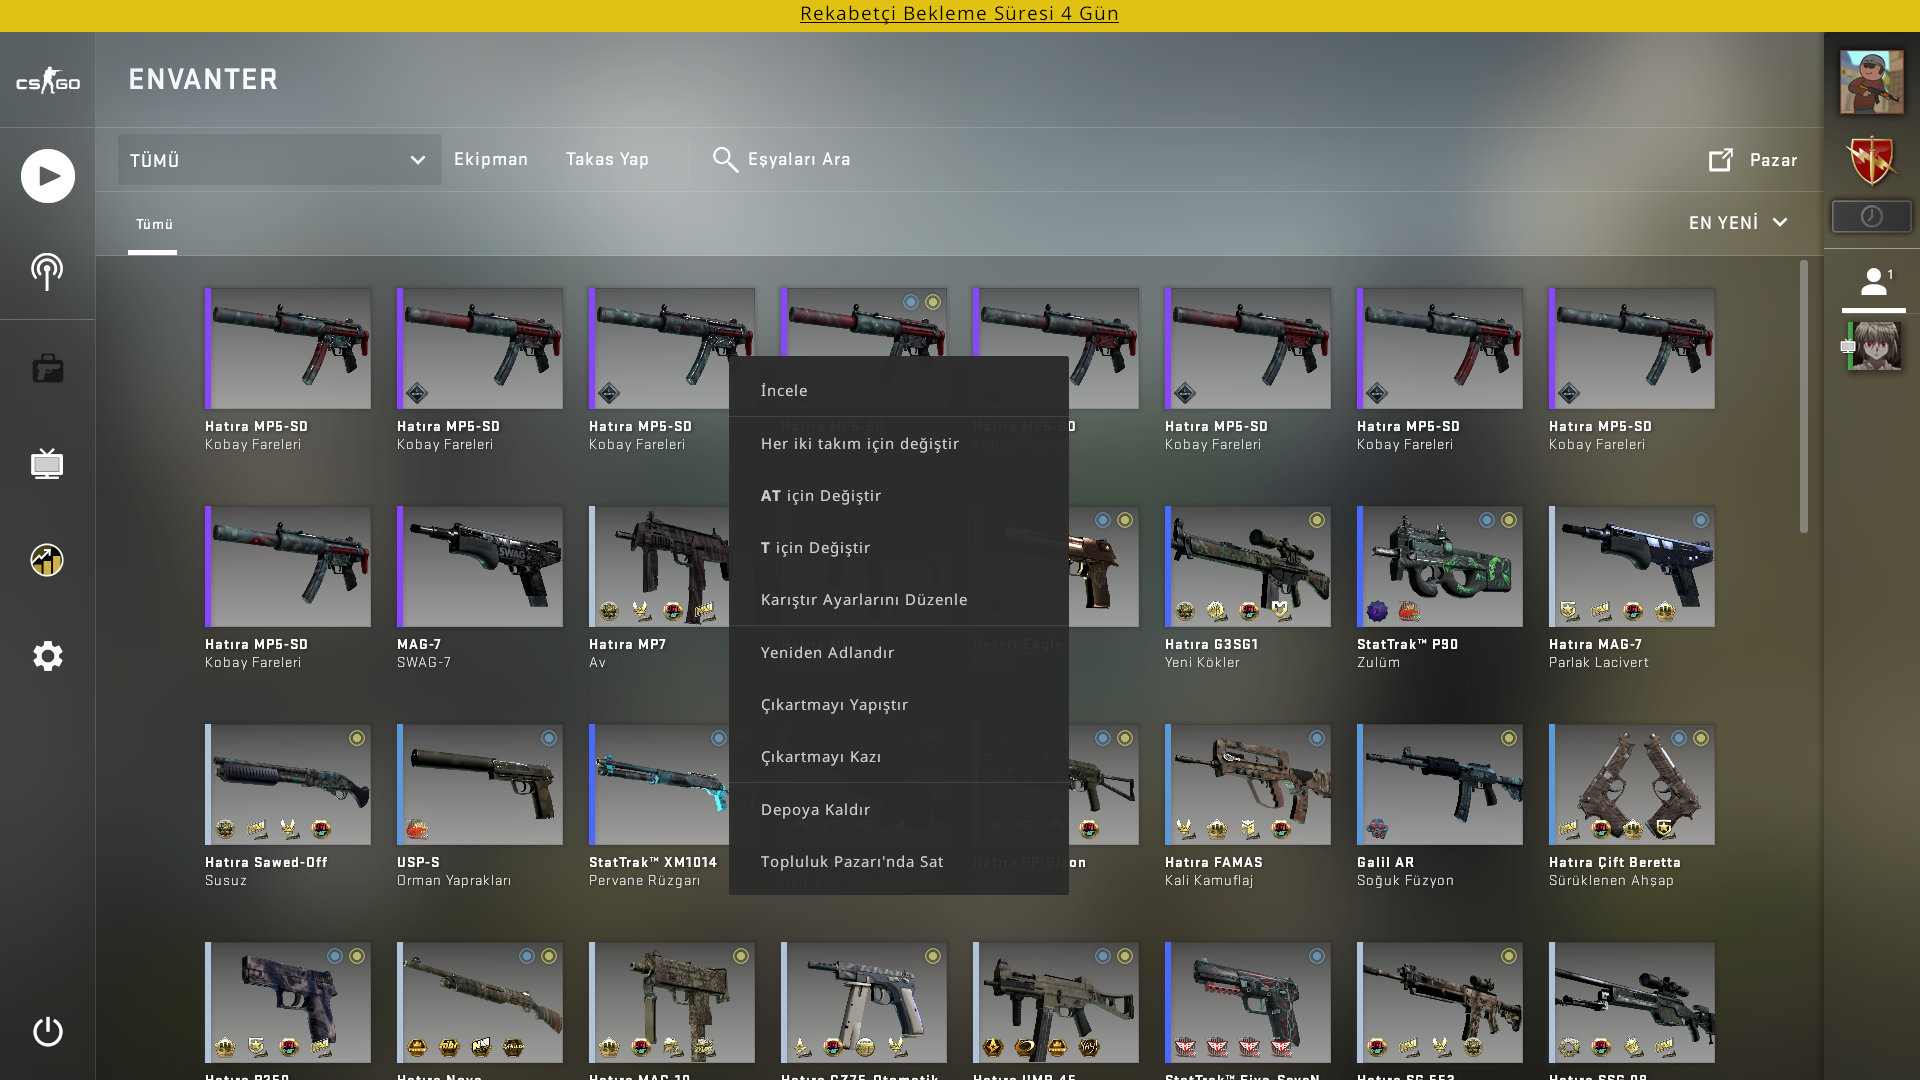Click the power quit icon
The width and height of the screenshot is (1920, 1080).
click(47, 1031)
